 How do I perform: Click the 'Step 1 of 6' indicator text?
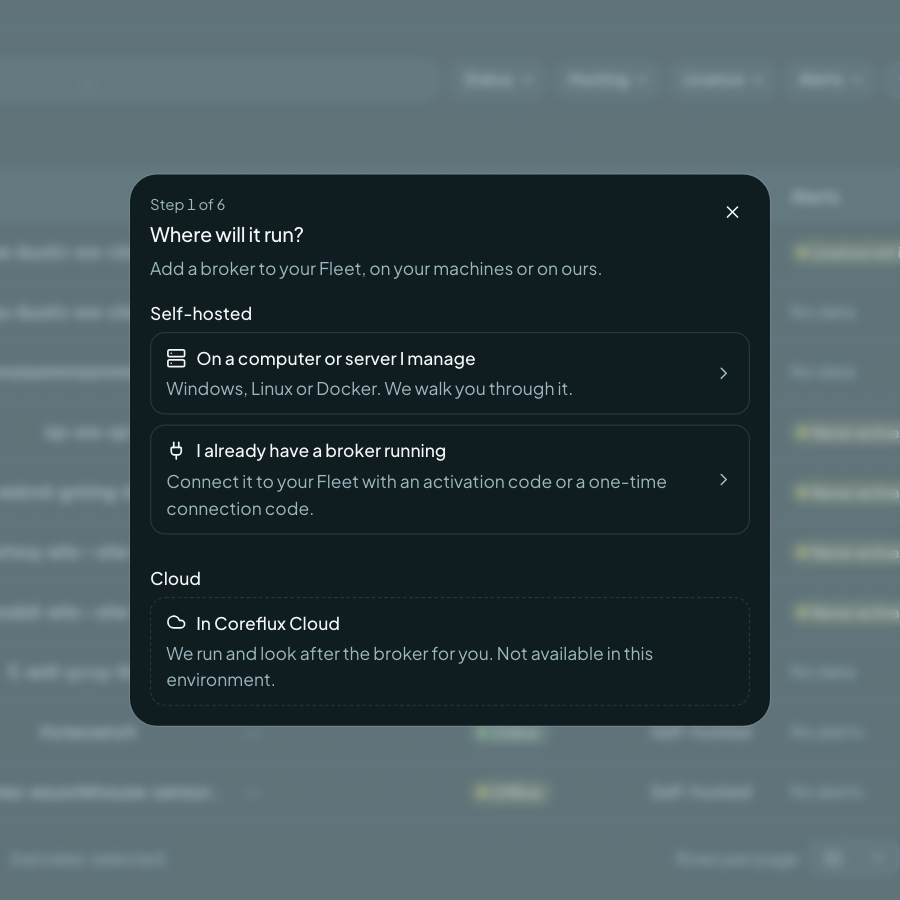pos(188,205)
